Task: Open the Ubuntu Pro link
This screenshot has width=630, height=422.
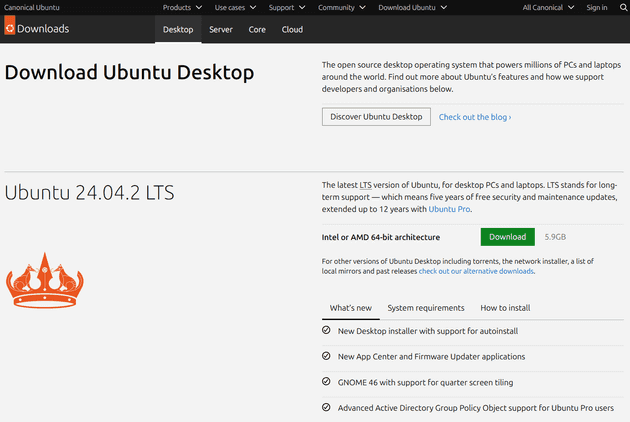Action: coord(449,209)
